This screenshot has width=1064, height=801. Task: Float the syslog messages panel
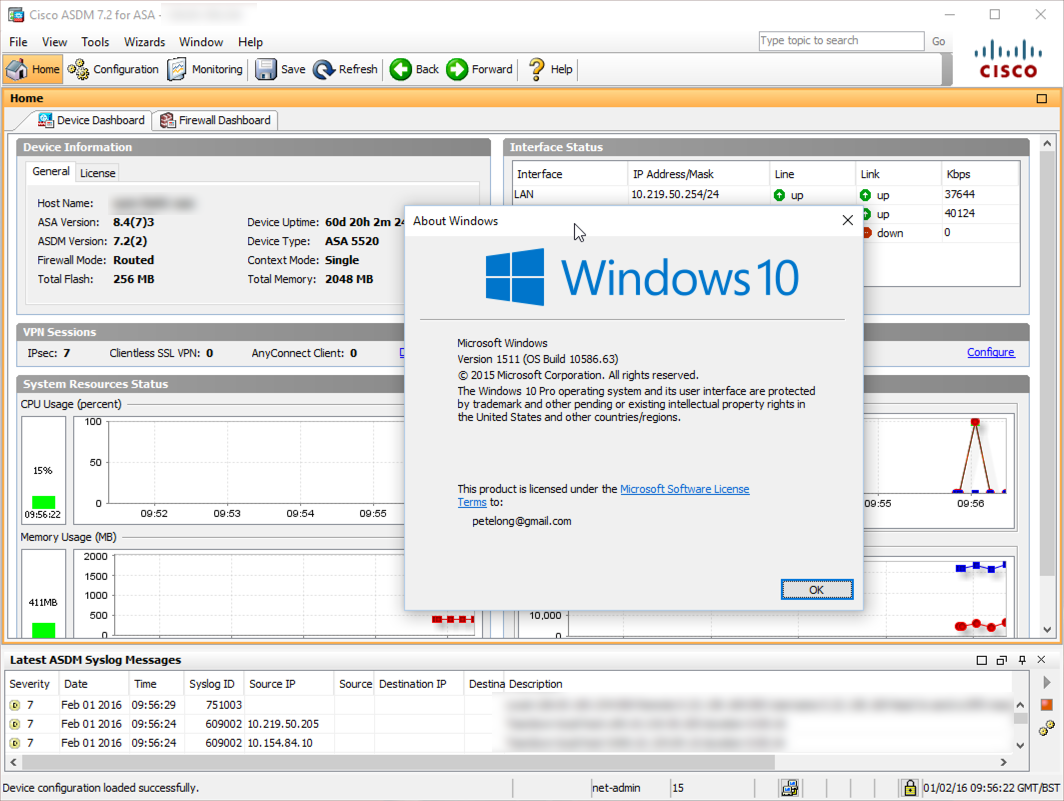1002,660
